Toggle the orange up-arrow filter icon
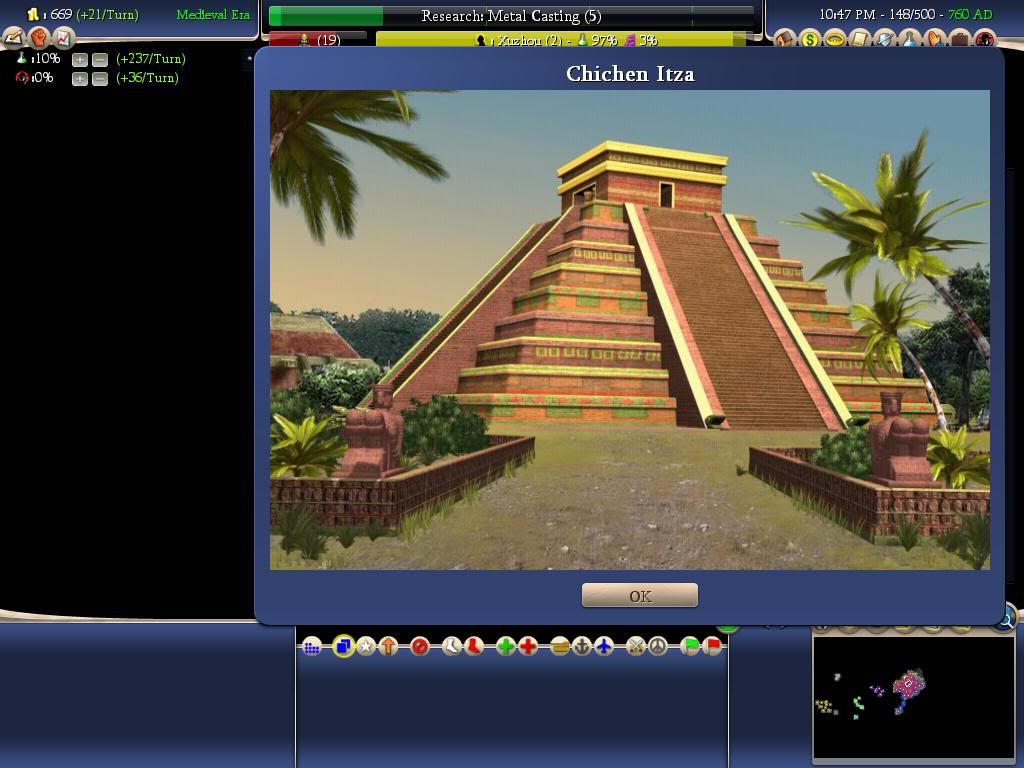This screenshot has width=1024, height=768. (x=389, y=647)
